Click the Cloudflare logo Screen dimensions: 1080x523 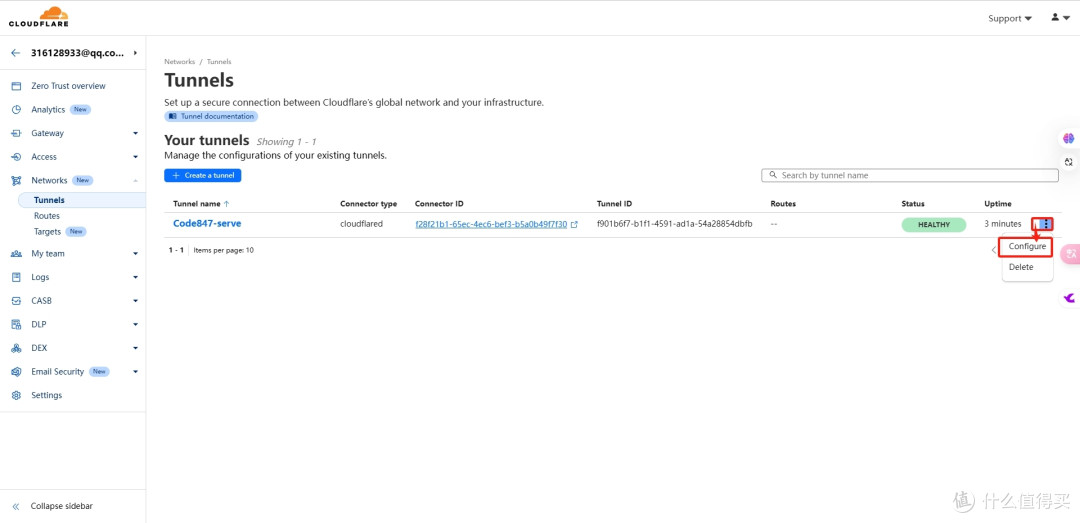pos(39,17)
